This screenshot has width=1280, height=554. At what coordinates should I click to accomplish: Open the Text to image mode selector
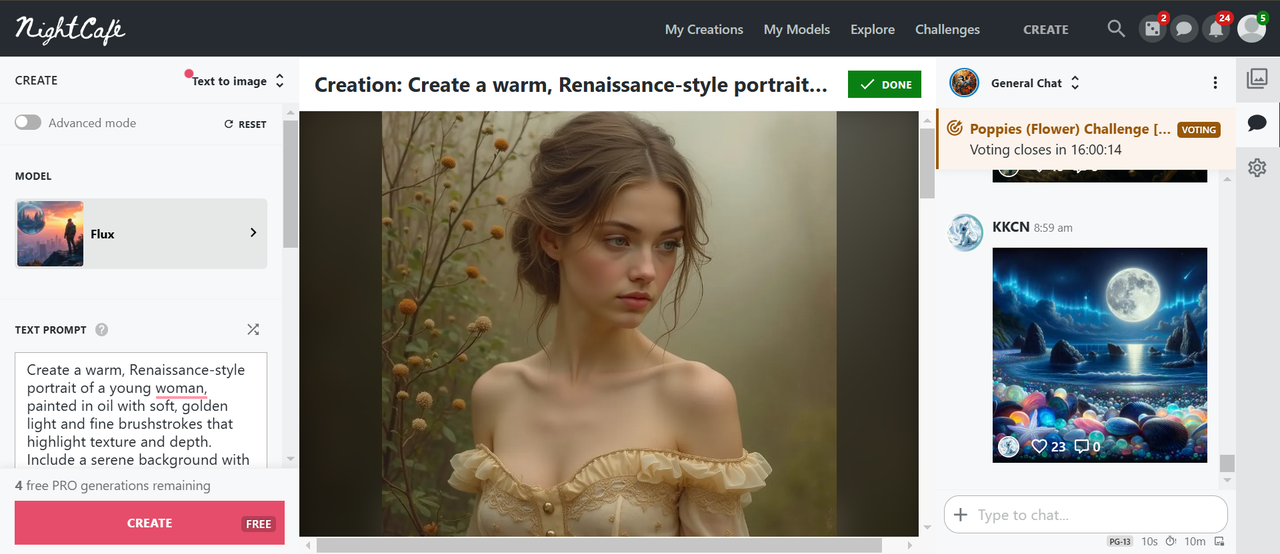point(238,81)
